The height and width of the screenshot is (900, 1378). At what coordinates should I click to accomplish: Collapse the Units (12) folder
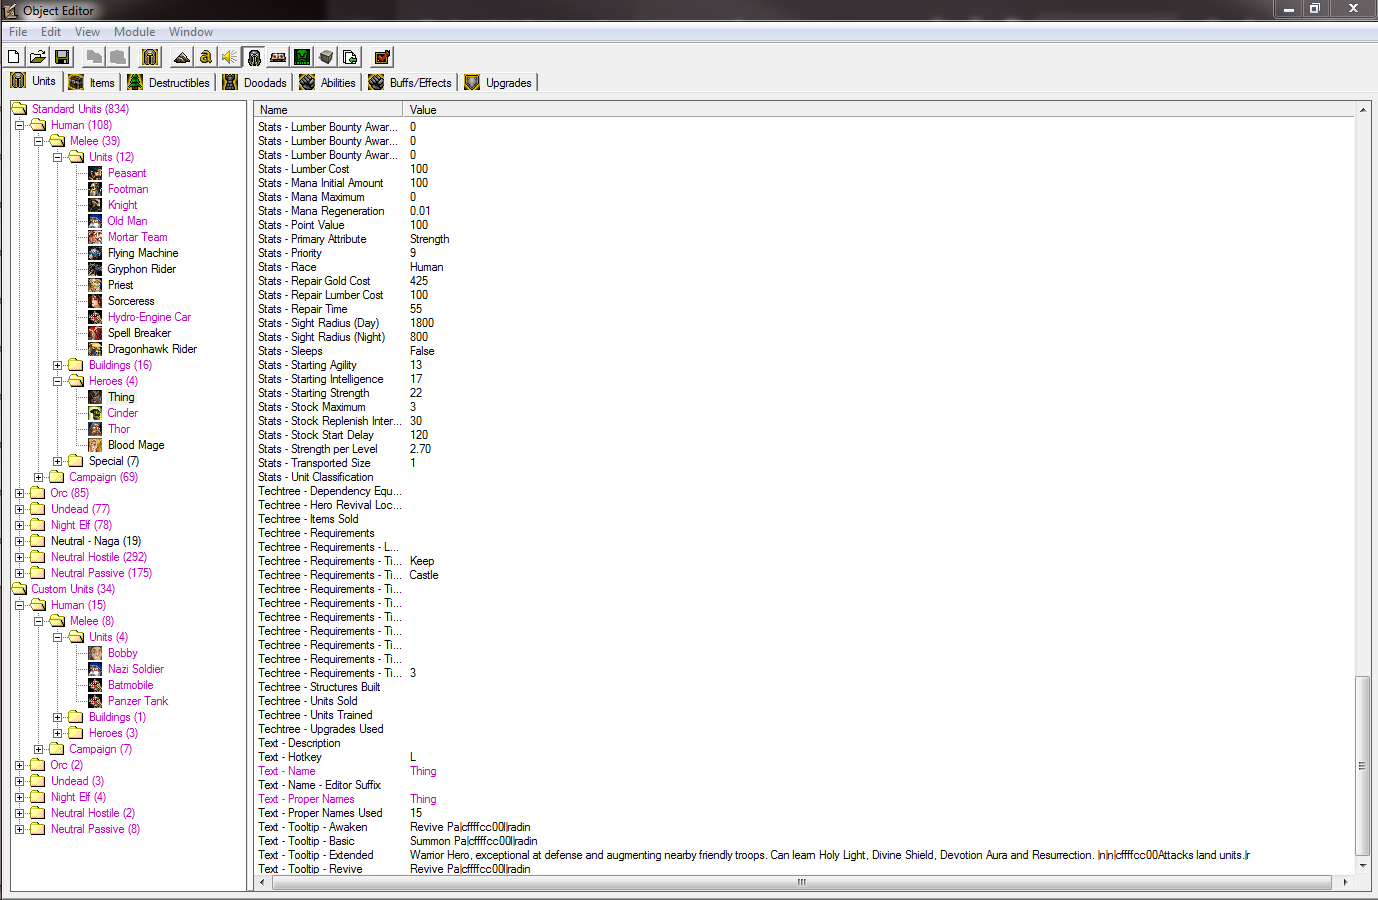[57, 157]
